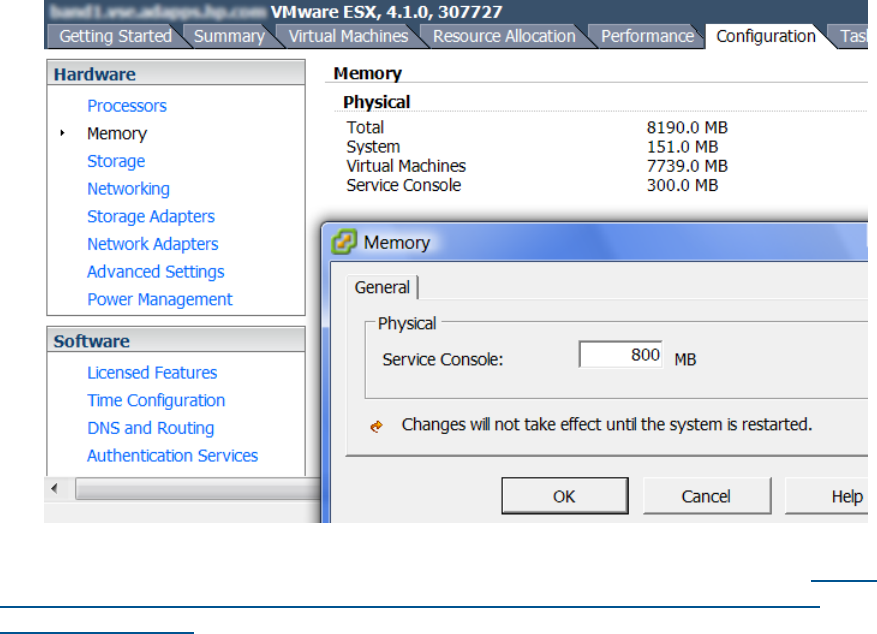Click the restart warning arrow icon

[x=377, y=425]
